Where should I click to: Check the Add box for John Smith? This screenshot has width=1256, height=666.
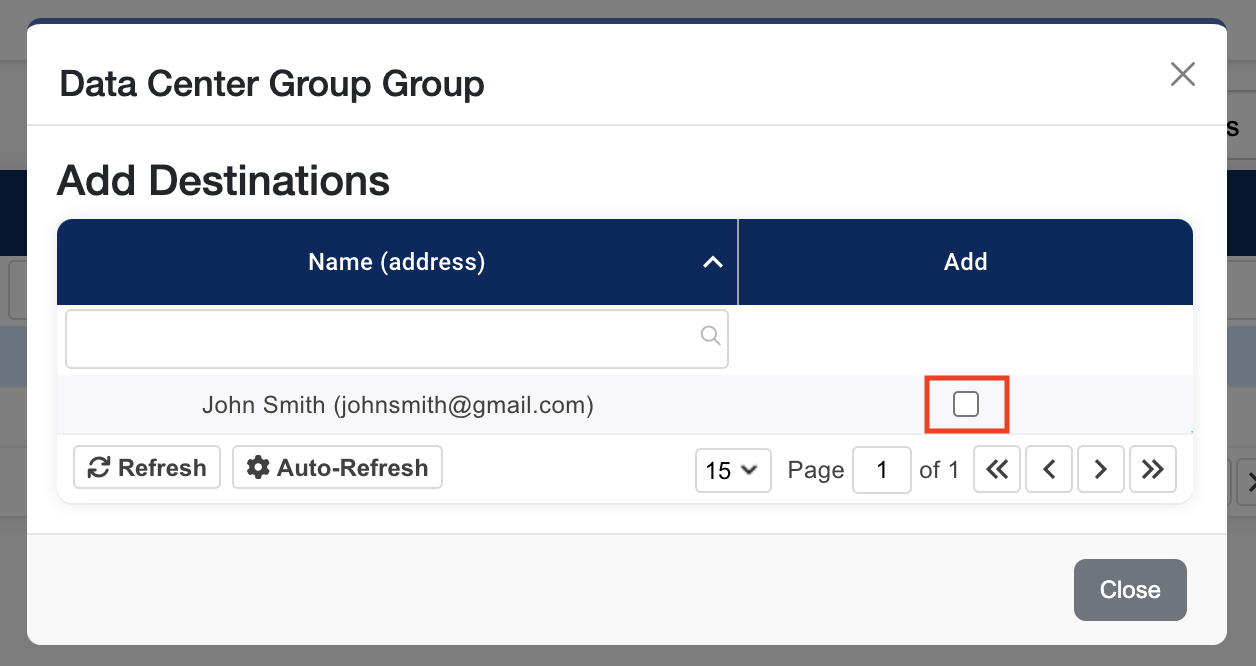(x=965, y=404)
